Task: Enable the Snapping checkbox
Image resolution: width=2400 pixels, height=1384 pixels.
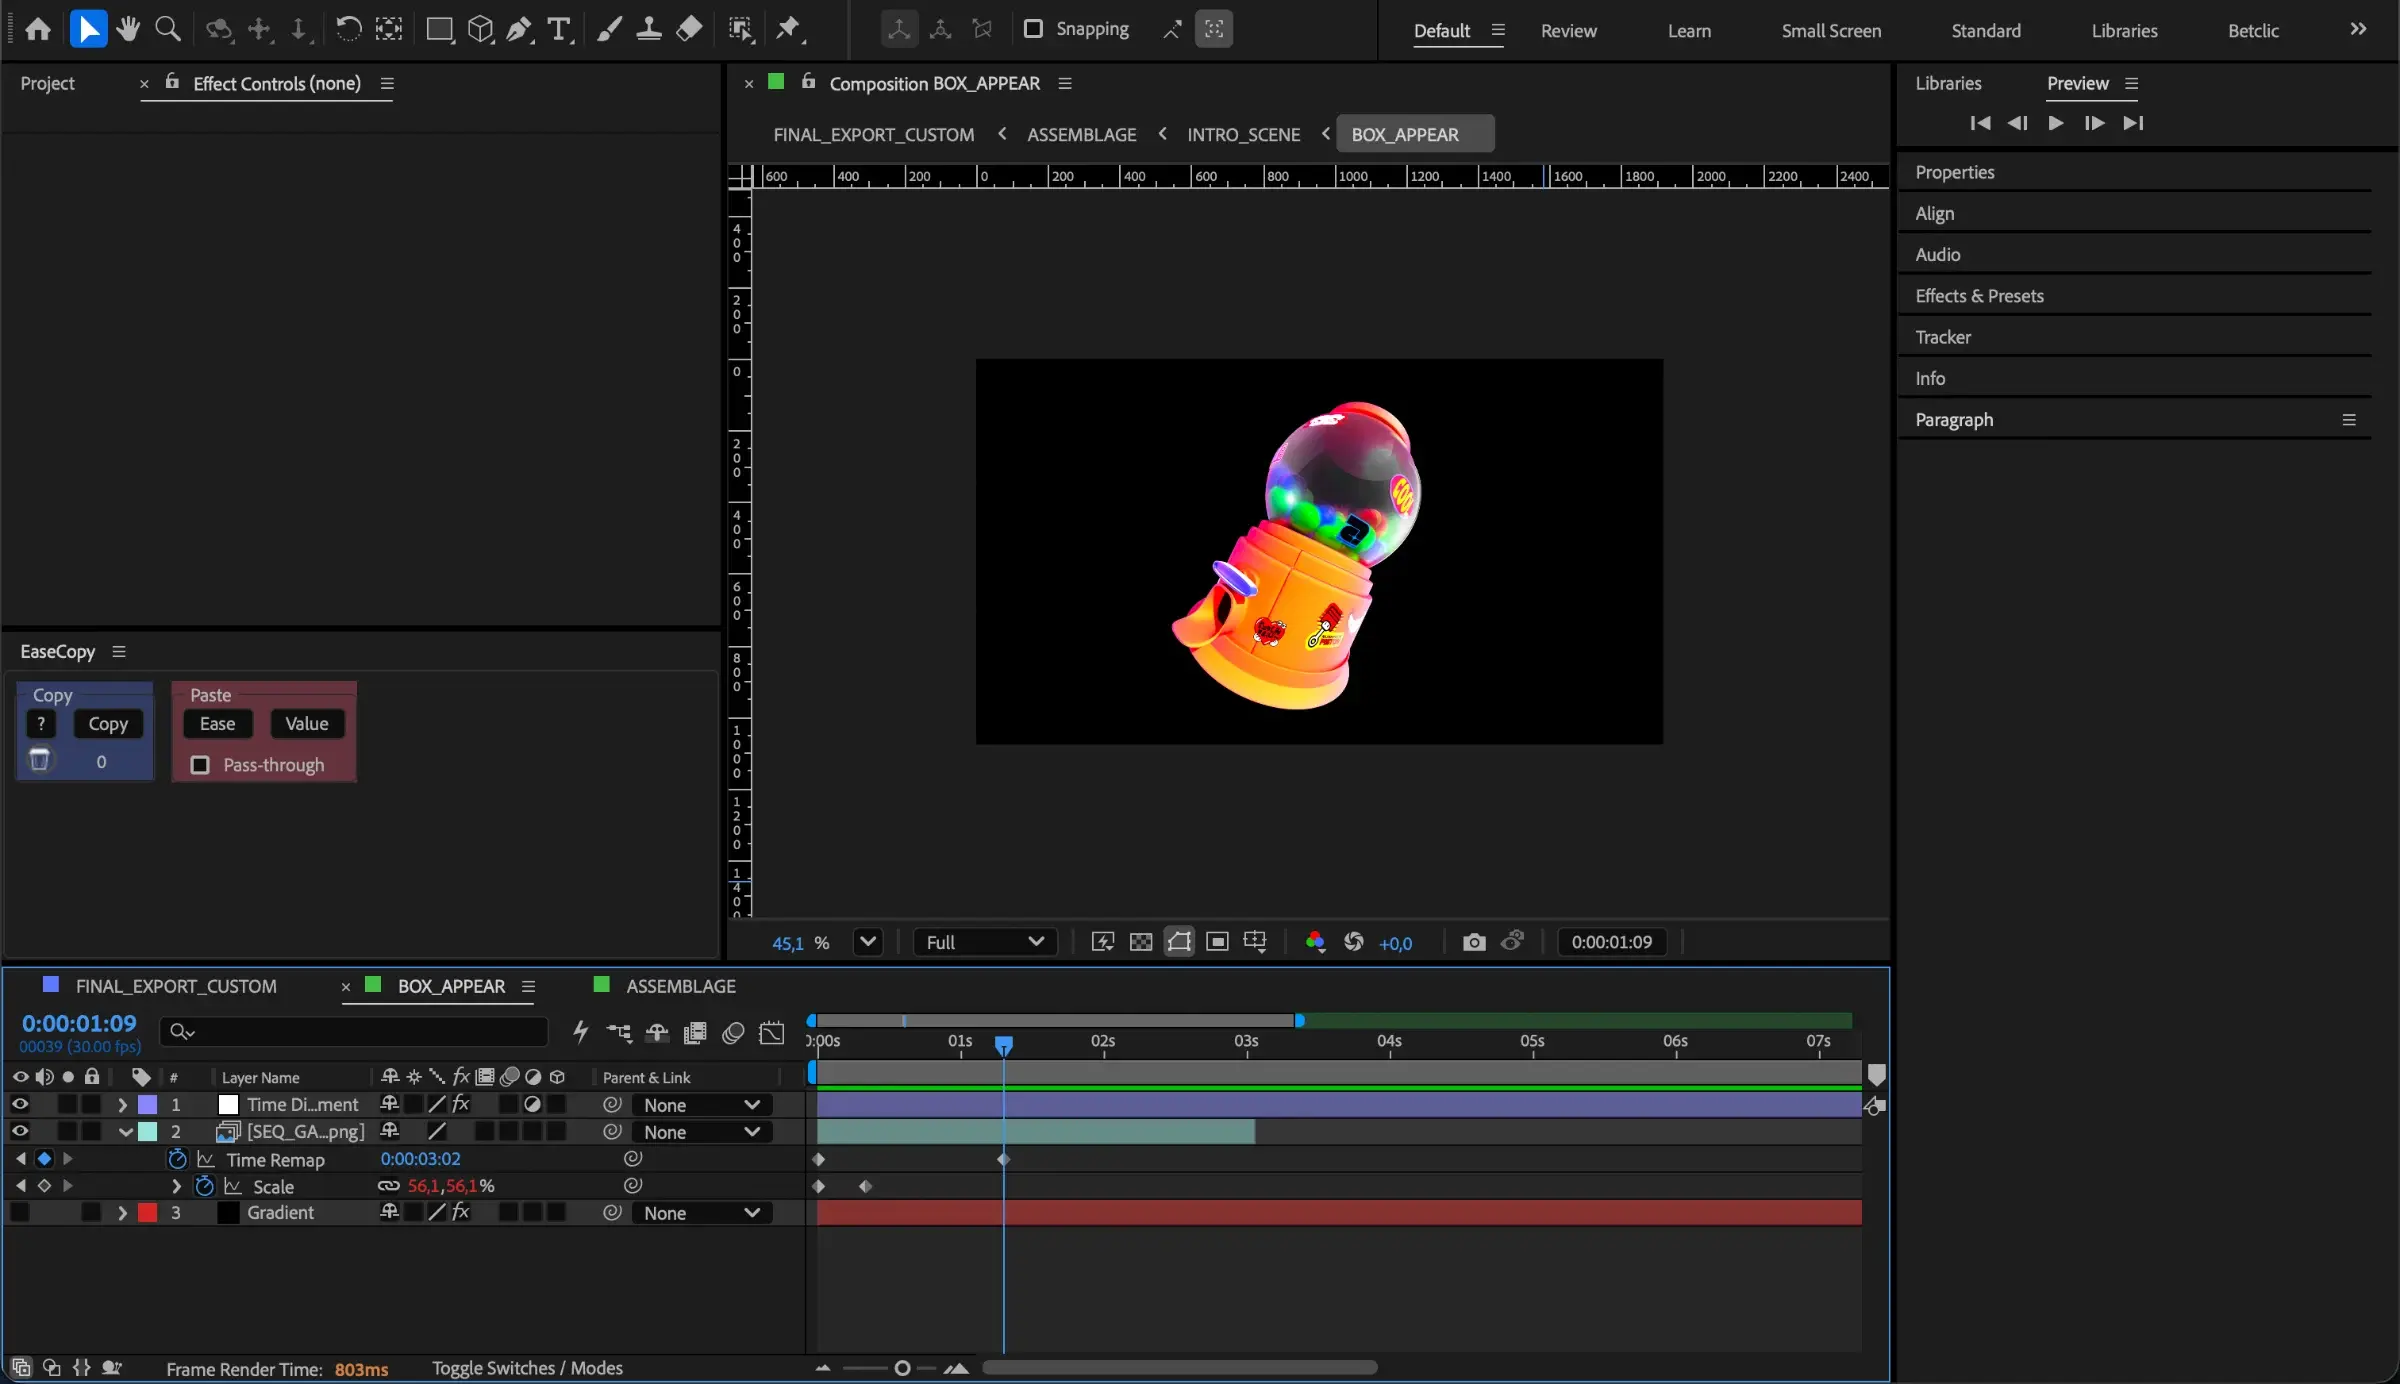Action: tap(1033, 29)
